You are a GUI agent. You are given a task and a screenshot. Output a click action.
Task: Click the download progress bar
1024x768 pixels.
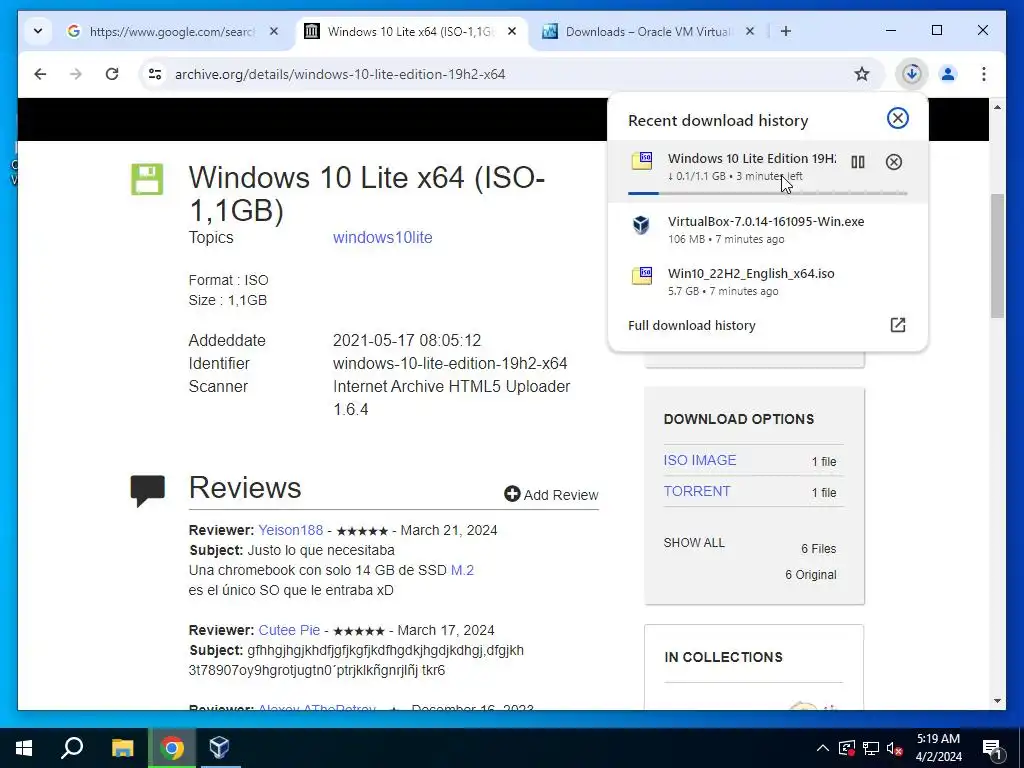click(x=767, y=193)
